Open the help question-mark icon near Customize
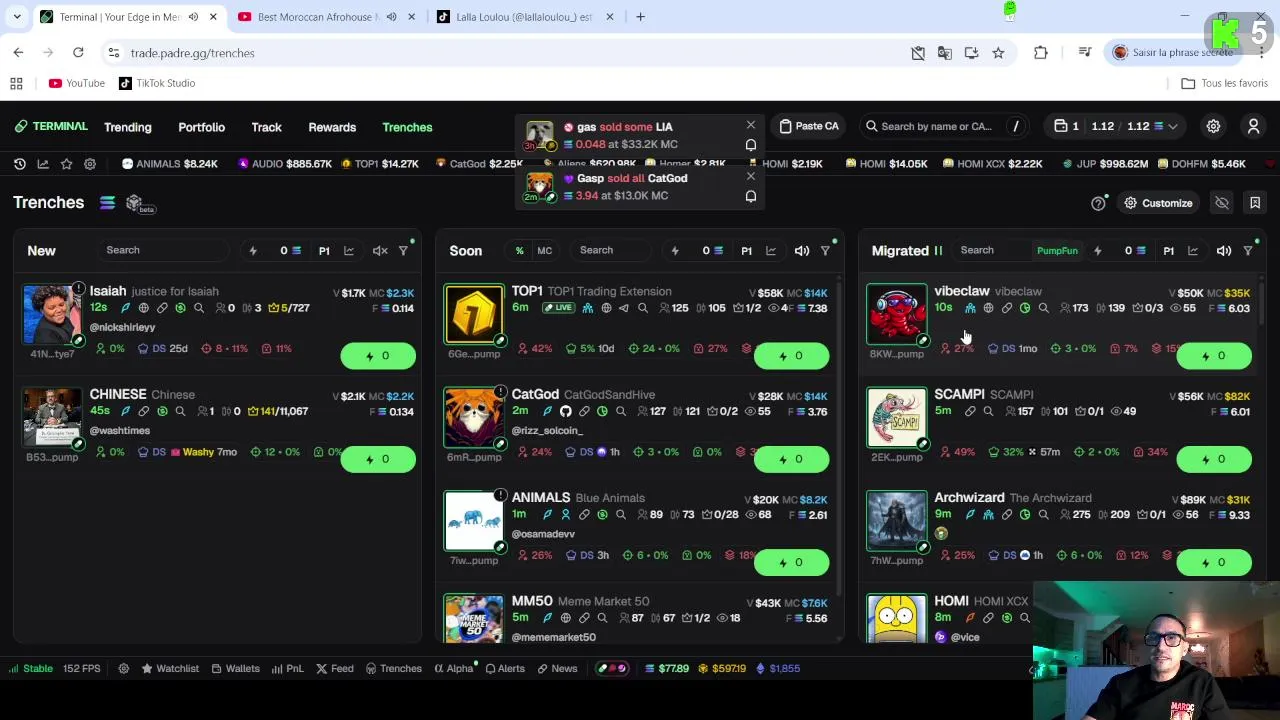The image size is (1280, 720). pos(1098,203)
